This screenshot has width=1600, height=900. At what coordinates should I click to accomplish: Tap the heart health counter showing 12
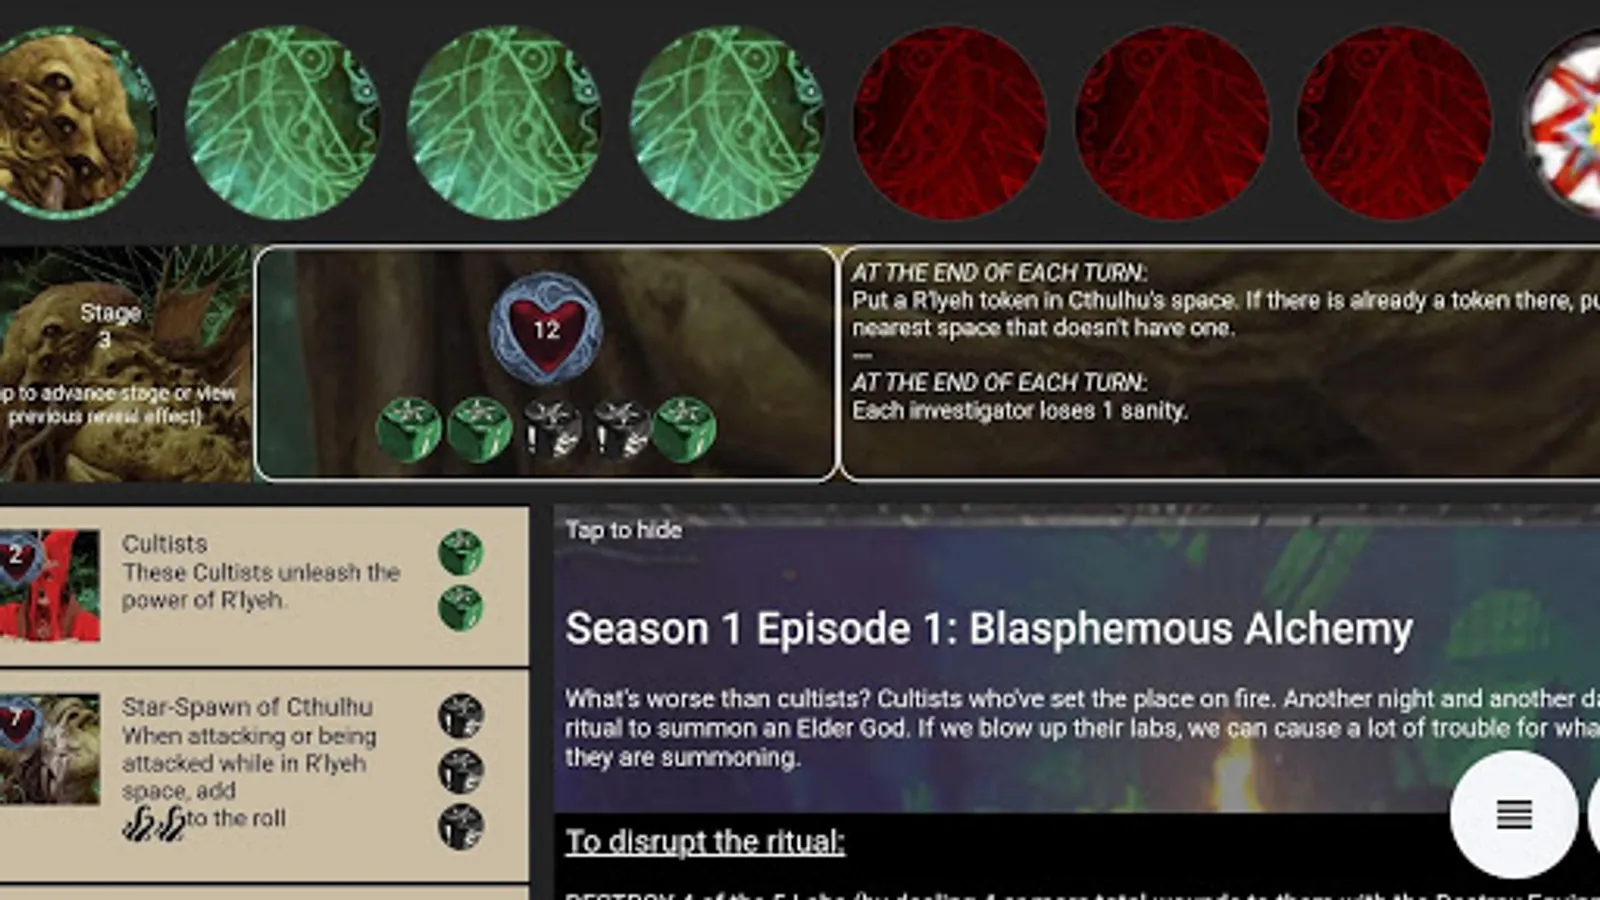546,329
